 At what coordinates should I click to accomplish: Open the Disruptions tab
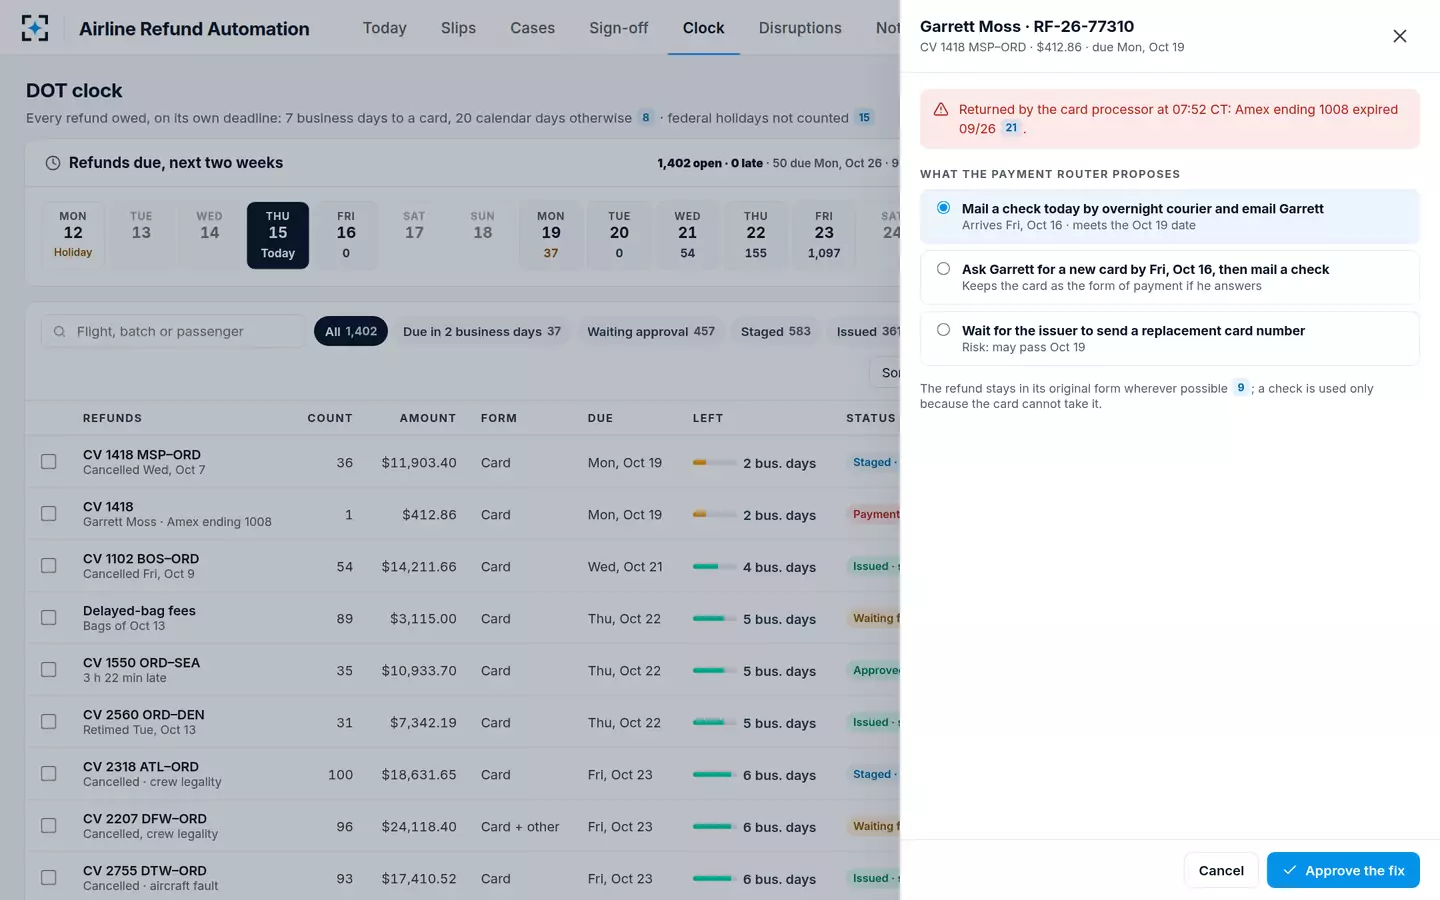pos(800,28)
